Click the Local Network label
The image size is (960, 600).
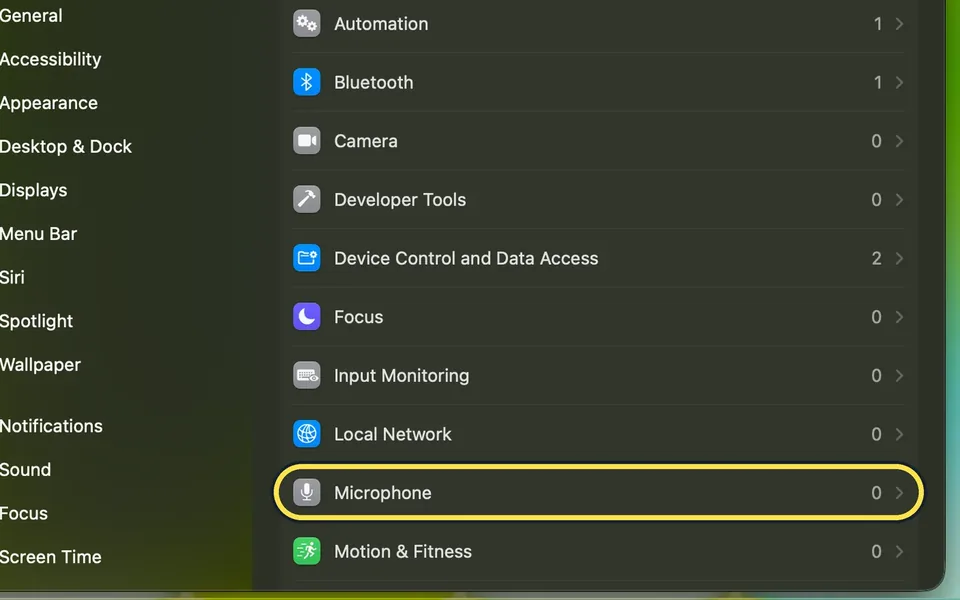tap(392, 434)
